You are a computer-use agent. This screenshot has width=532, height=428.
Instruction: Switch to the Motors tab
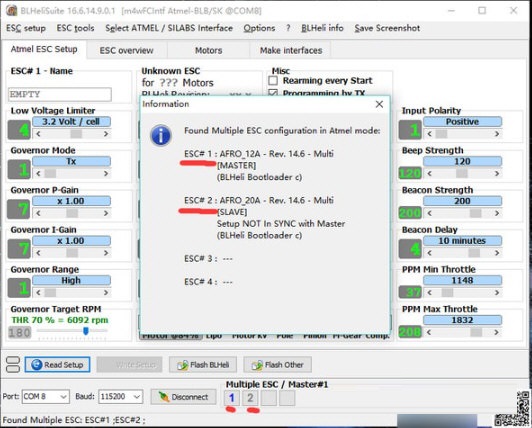(208, 51)
